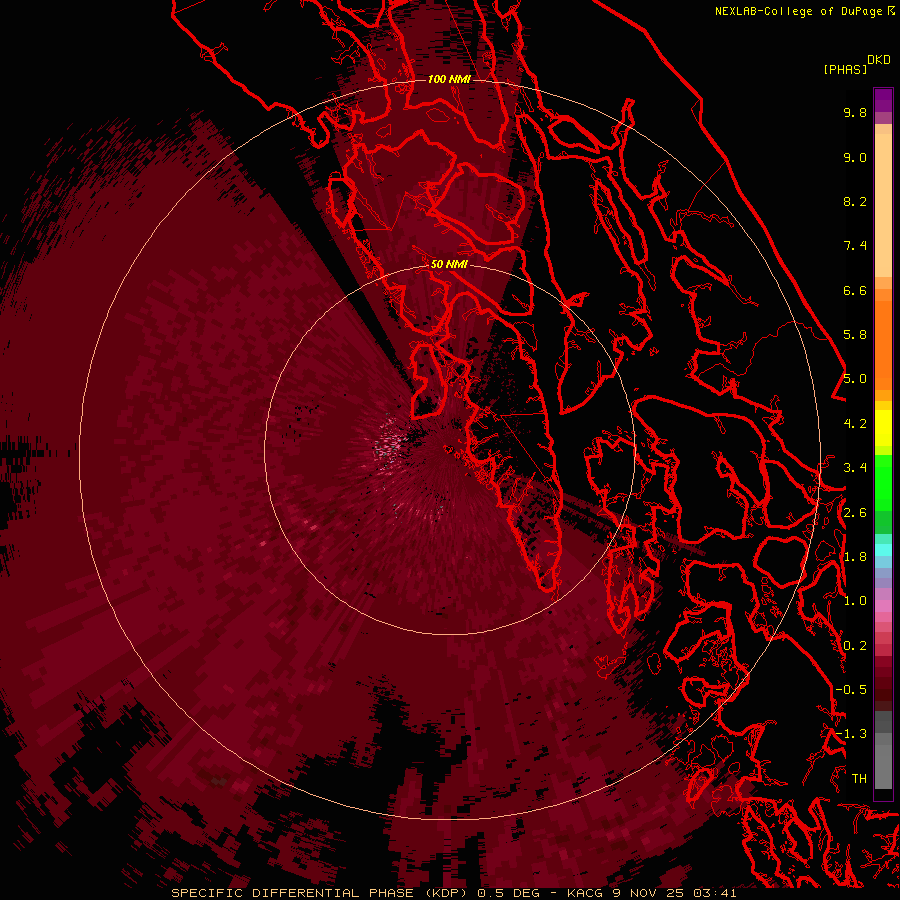Pick the cyan band near 1.8
Viewport: 900px width, 900px height.
coord(883,550)
